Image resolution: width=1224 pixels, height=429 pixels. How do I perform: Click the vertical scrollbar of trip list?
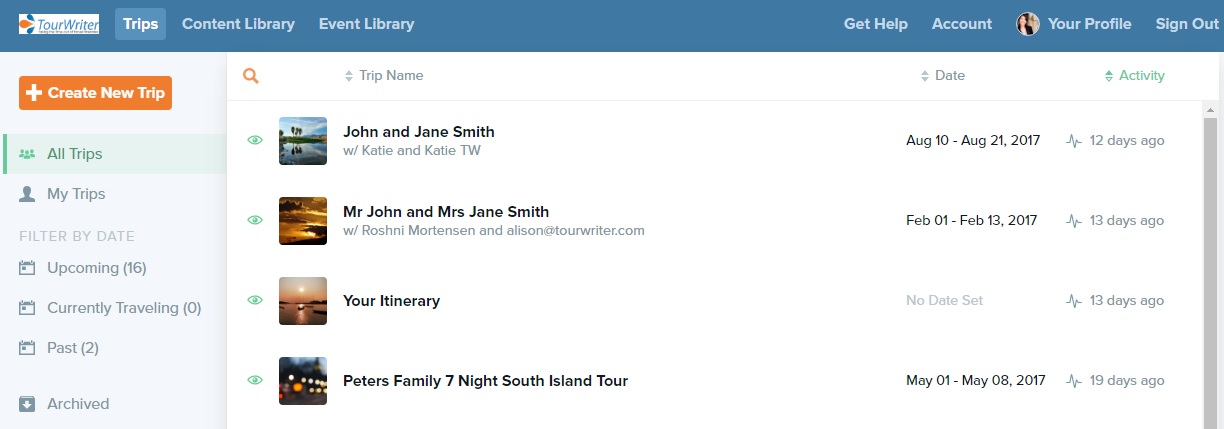point(1210,270)
